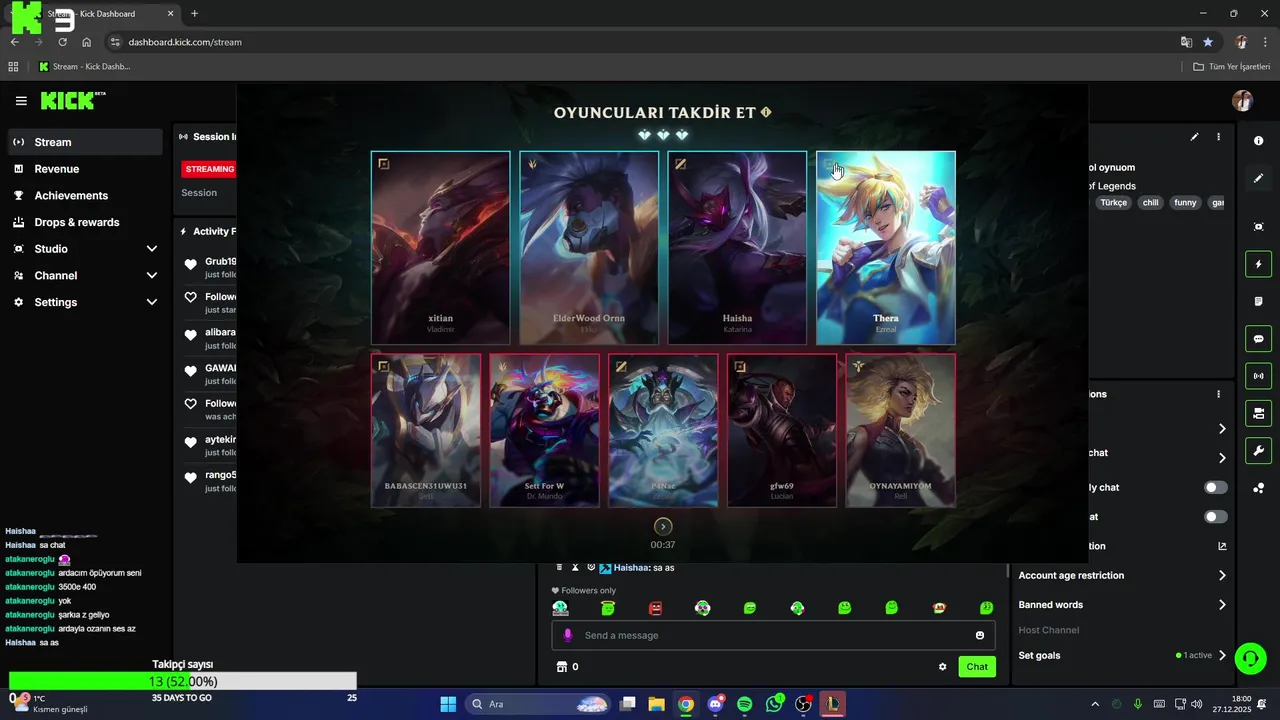Click the Send a message input field

pos(774,635)
